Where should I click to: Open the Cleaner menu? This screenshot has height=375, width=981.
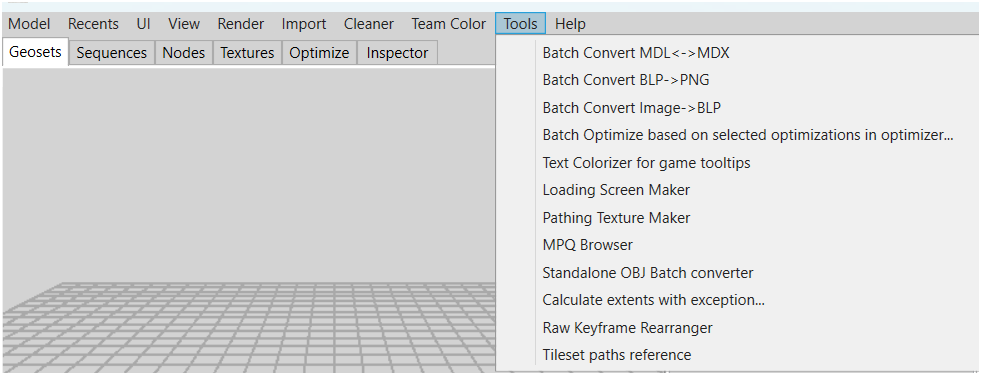pos(369,24)
